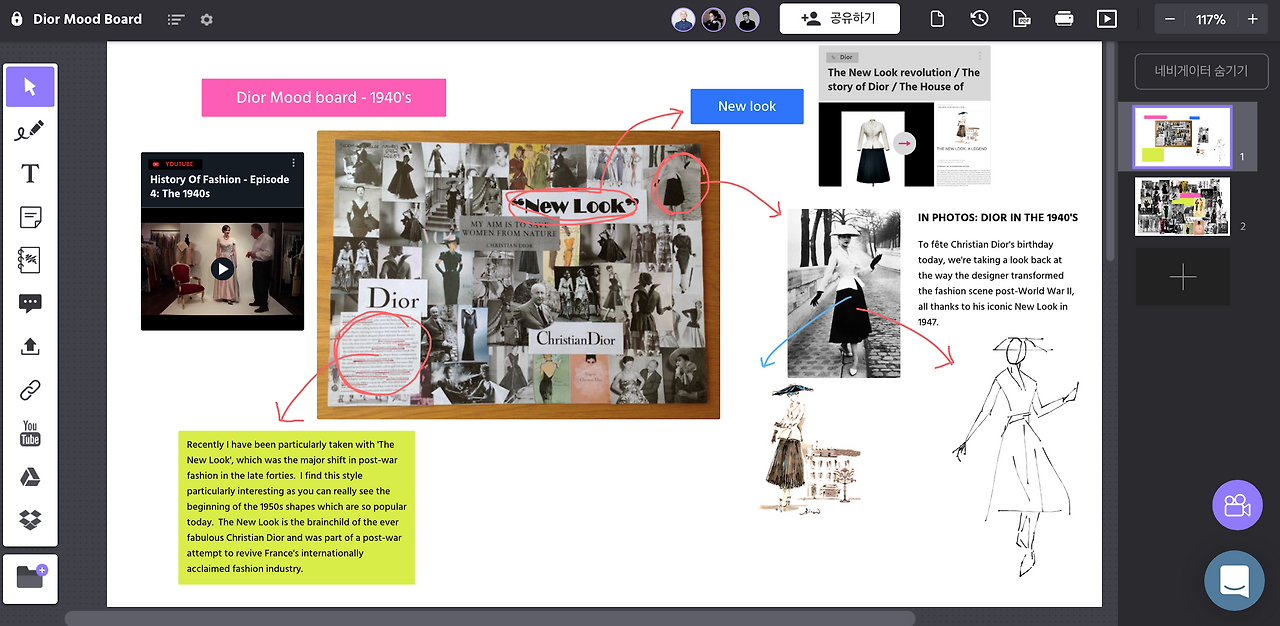
Task: Start presentation mode
Action: coord(1106,19)
